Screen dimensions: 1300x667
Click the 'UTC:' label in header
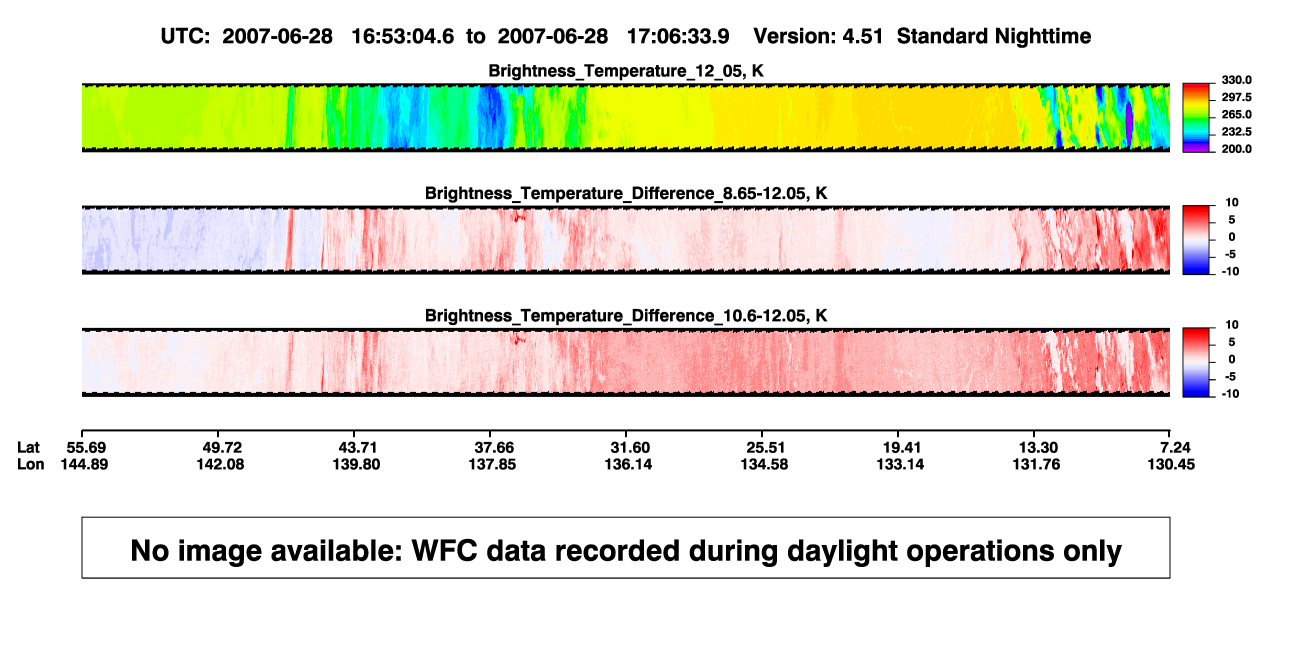click(x=185, y=36)
